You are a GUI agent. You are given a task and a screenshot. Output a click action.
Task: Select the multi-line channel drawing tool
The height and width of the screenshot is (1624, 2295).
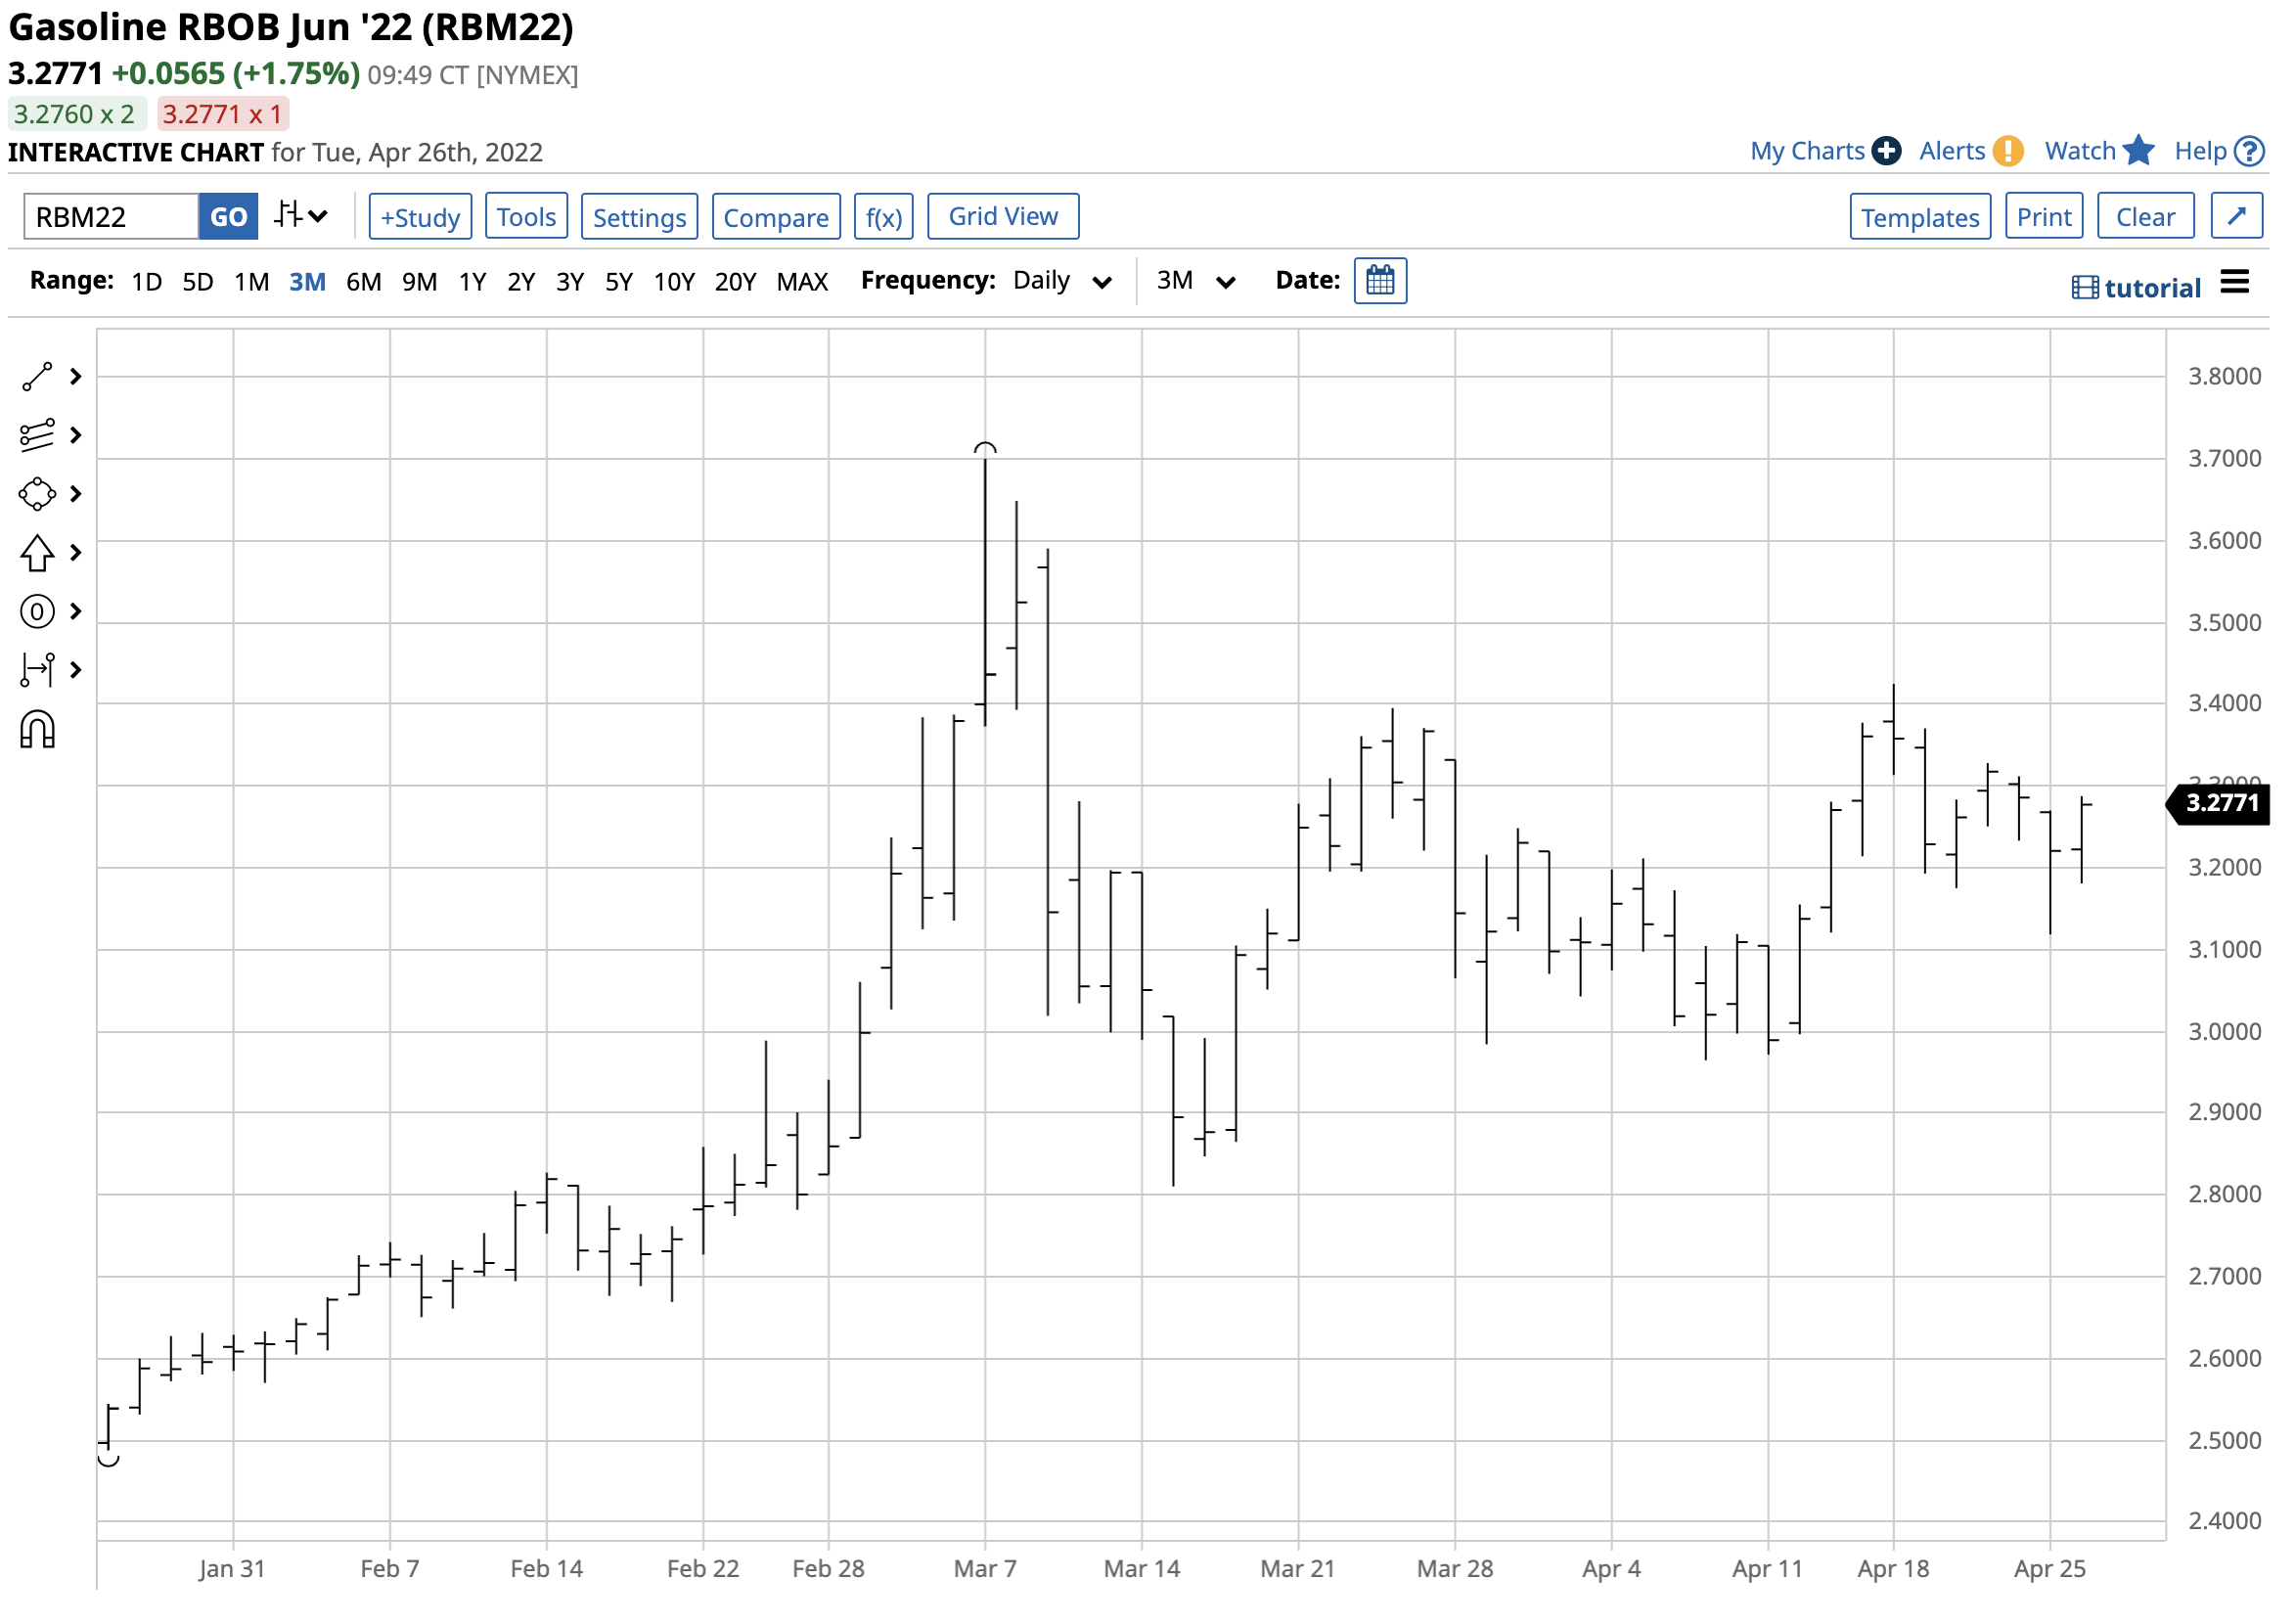pos(37,436)
